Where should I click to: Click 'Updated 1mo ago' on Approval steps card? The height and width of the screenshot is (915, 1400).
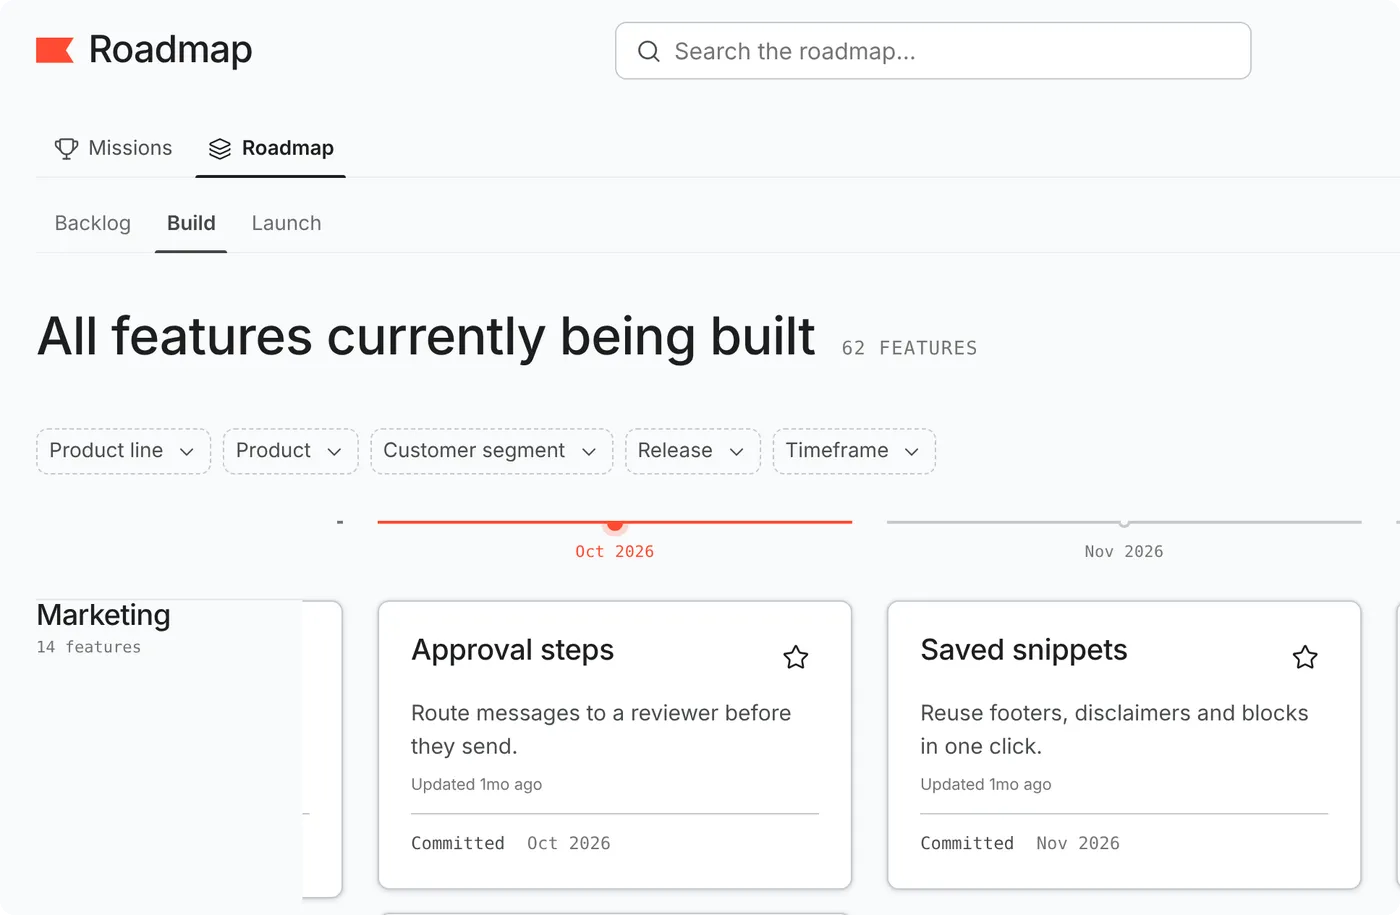(476, 784)
